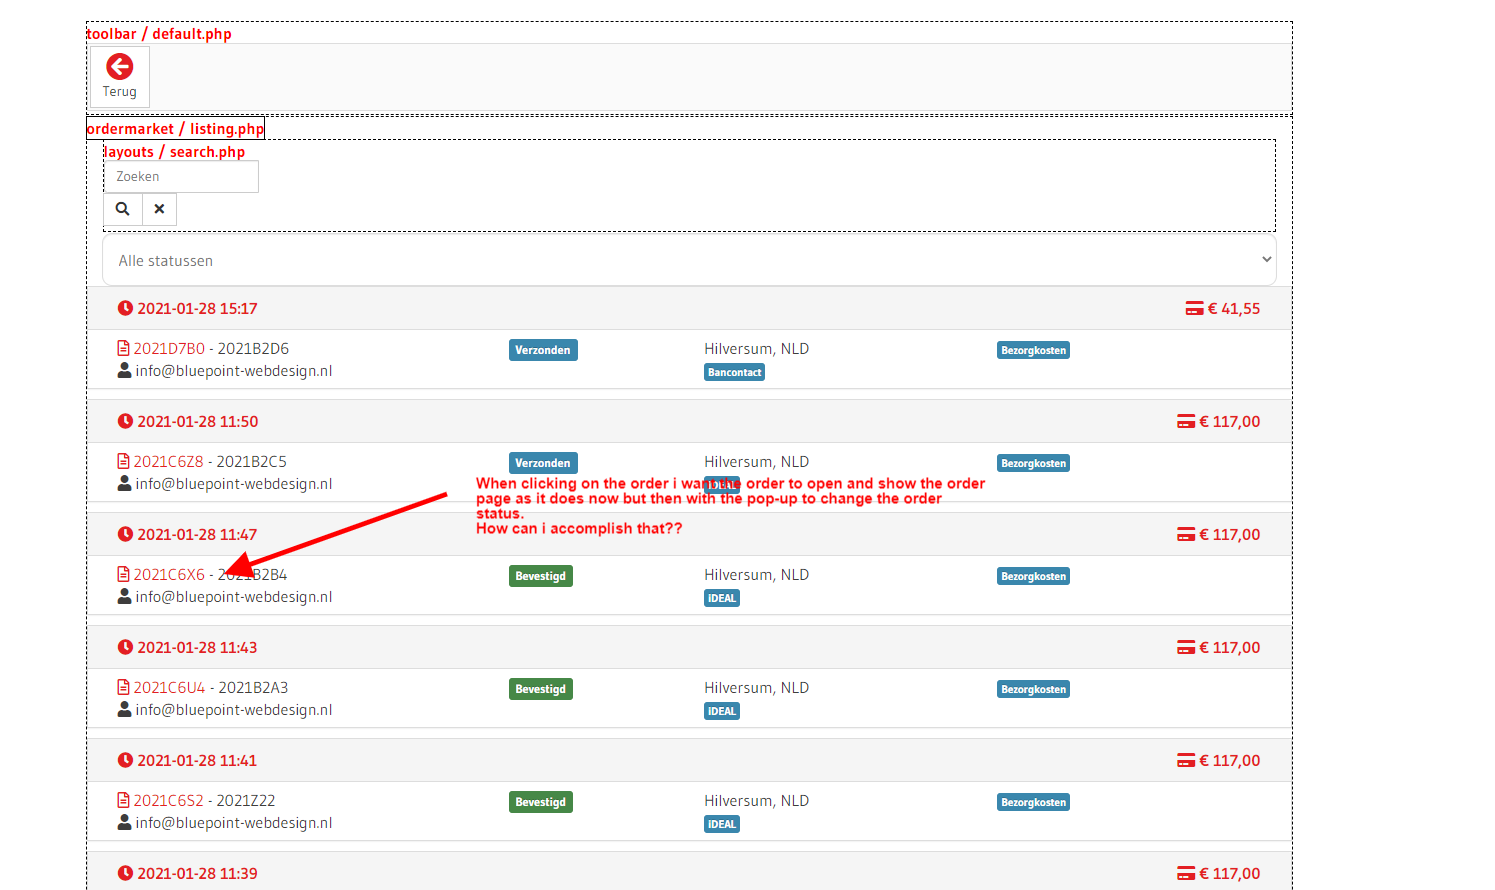Click the Bezorgkosten badge of order 2021C6X6
The height and width of the screenshot is (890, 1495).
[1034, 576]
